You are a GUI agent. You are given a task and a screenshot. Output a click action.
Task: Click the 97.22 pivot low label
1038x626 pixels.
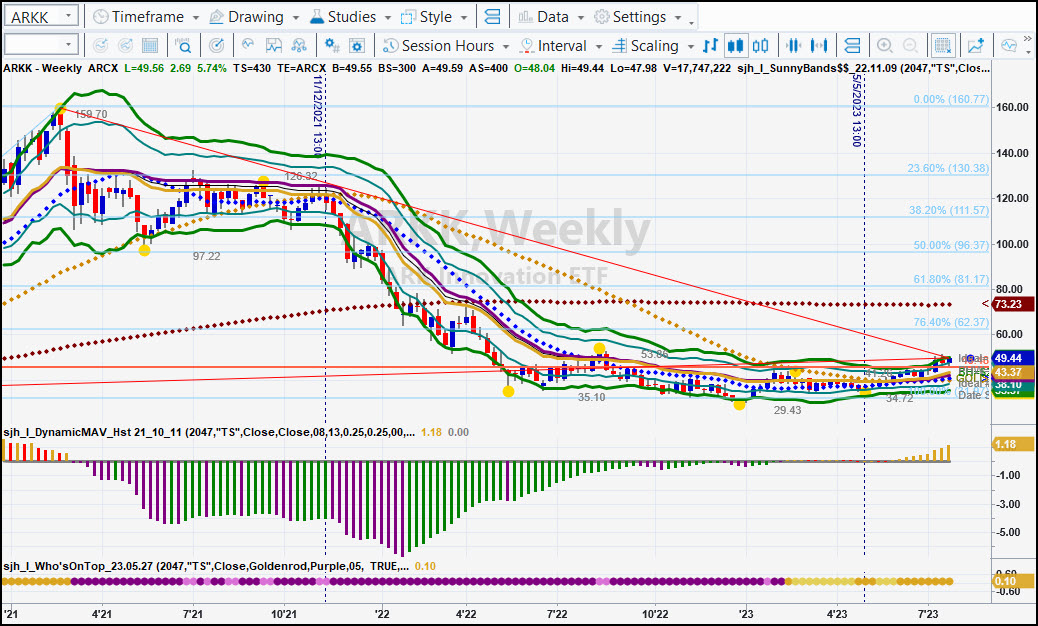[207, 256]
